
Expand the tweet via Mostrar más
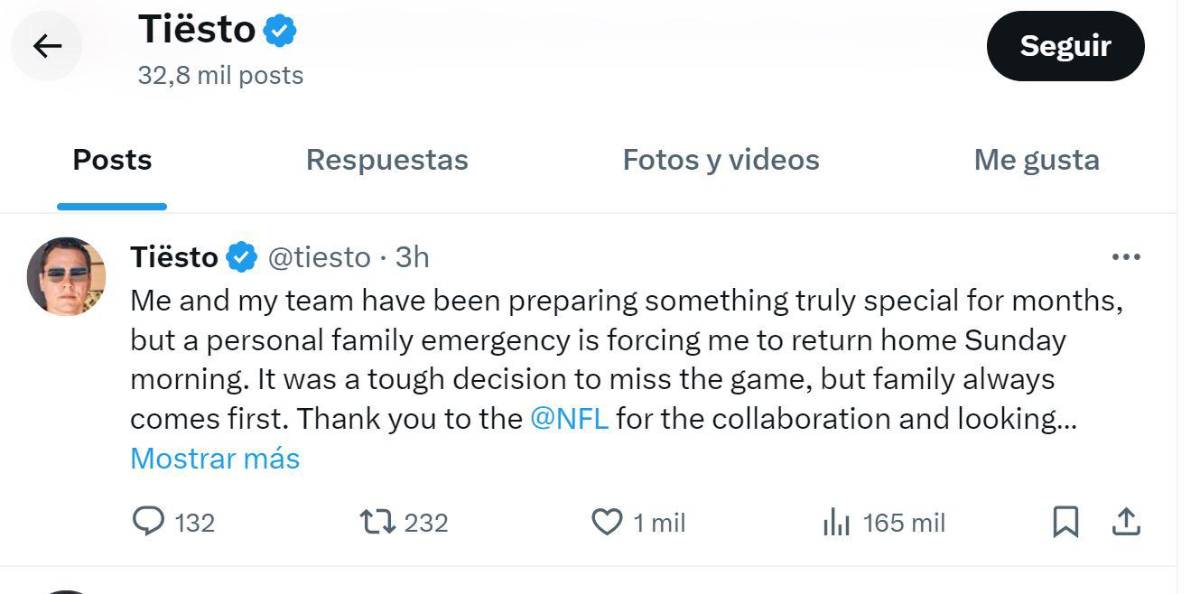point(213,458)
